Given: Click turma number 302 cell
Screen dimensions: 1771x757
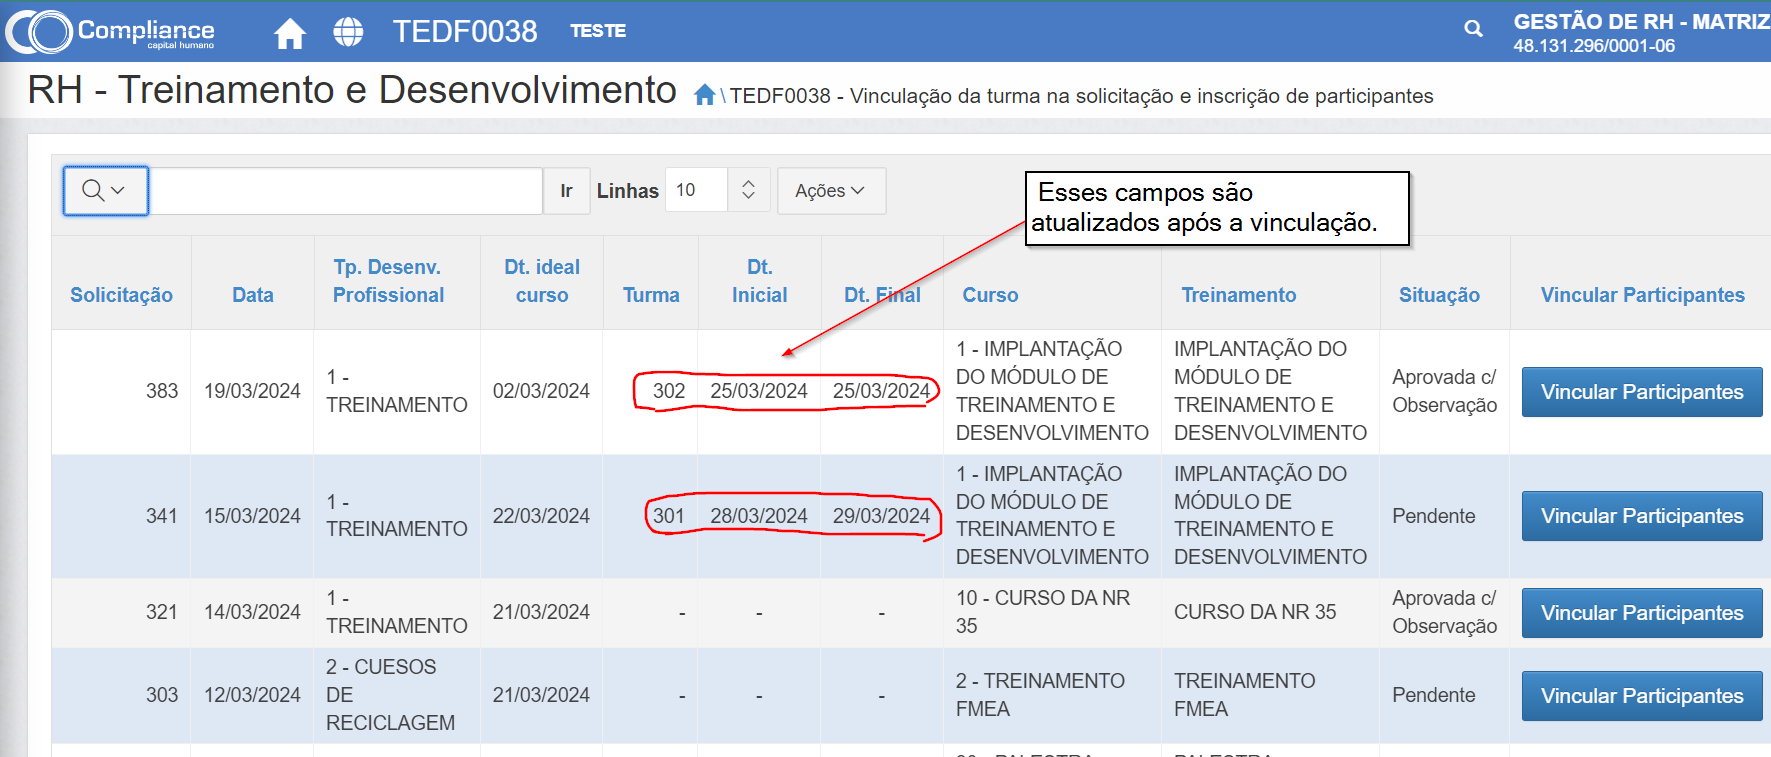Looking at the screenshot, I should tap(669, 391).
